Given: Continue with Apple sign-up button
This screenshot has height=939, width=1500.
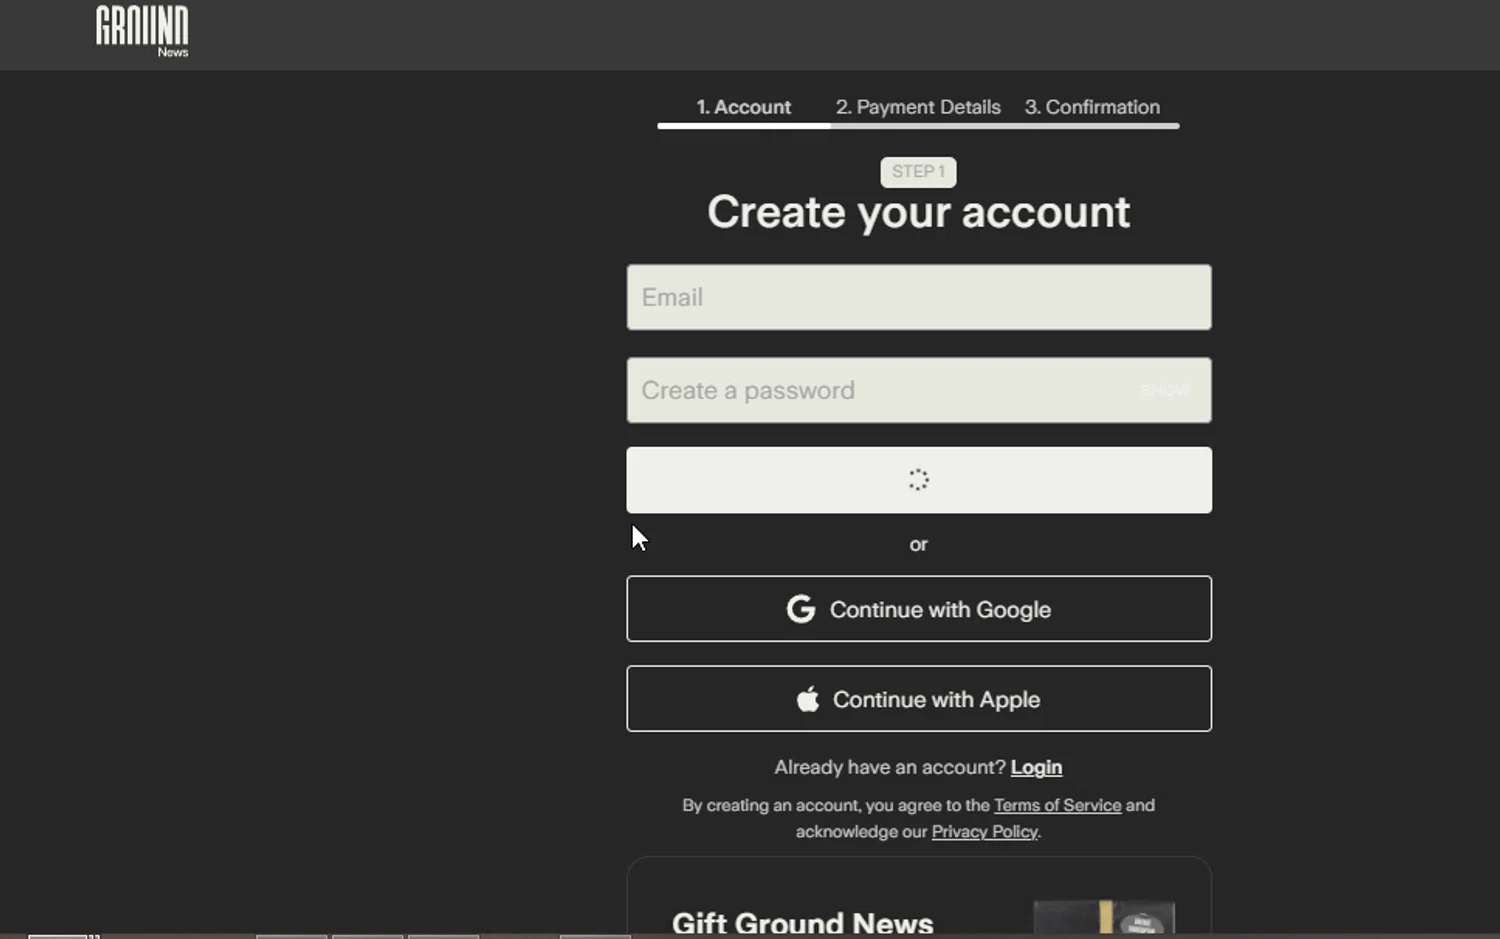Looking at the screenshot, I should 919,699.
